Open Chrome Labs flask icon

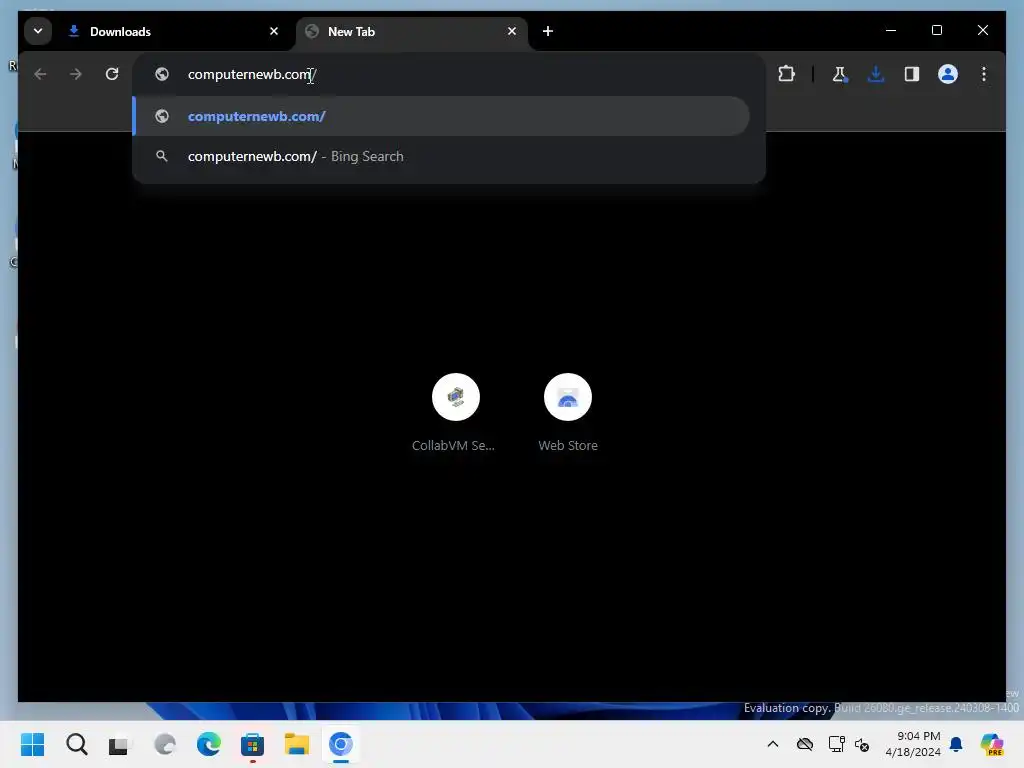pyautogui.click(x=840, y=74)
